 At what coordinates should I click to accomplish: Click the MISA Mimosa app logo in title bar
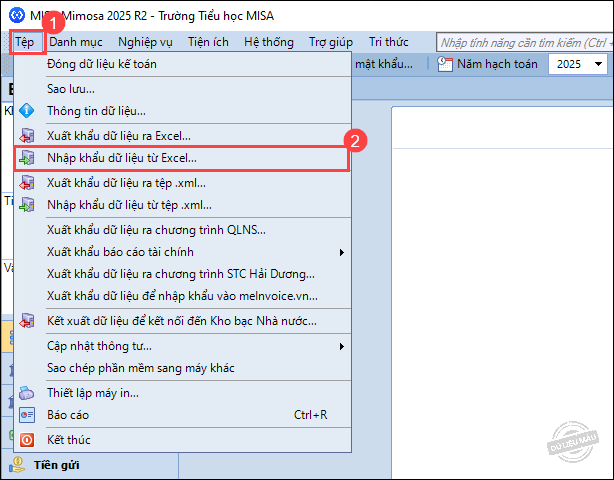click(x=17, y=16)
